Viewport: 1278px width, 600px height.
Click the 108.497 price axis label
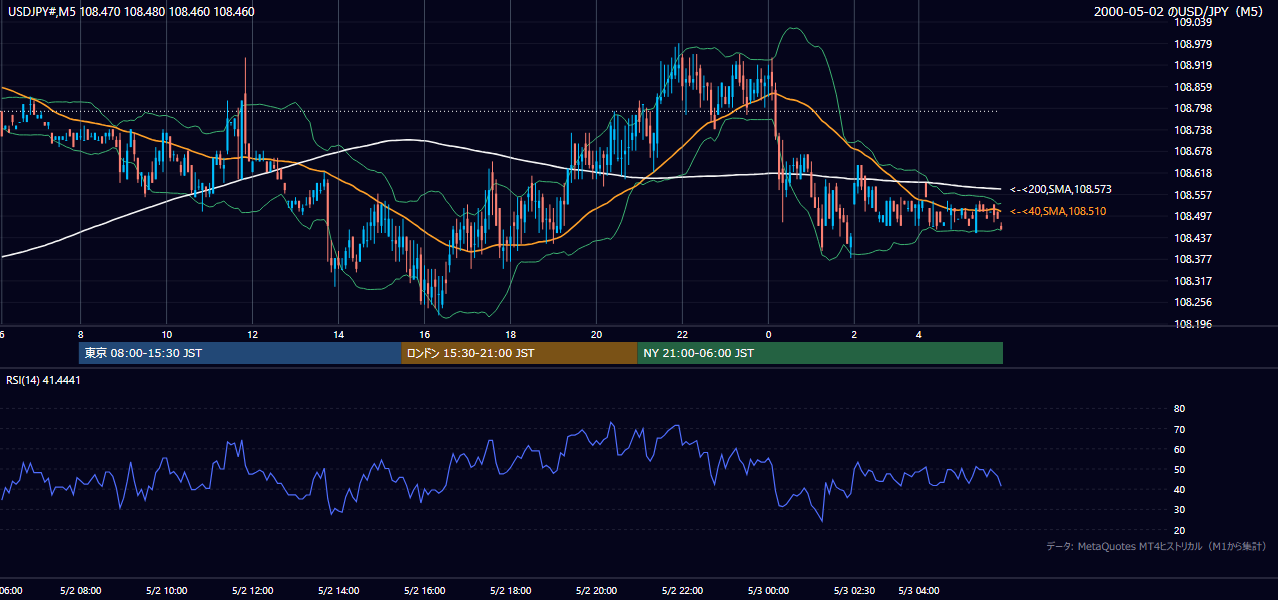coord(1193,216)
